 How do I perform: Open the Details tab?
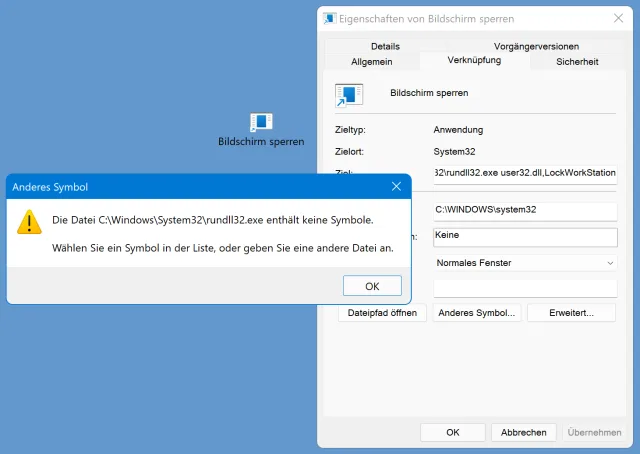pos(385,46)
